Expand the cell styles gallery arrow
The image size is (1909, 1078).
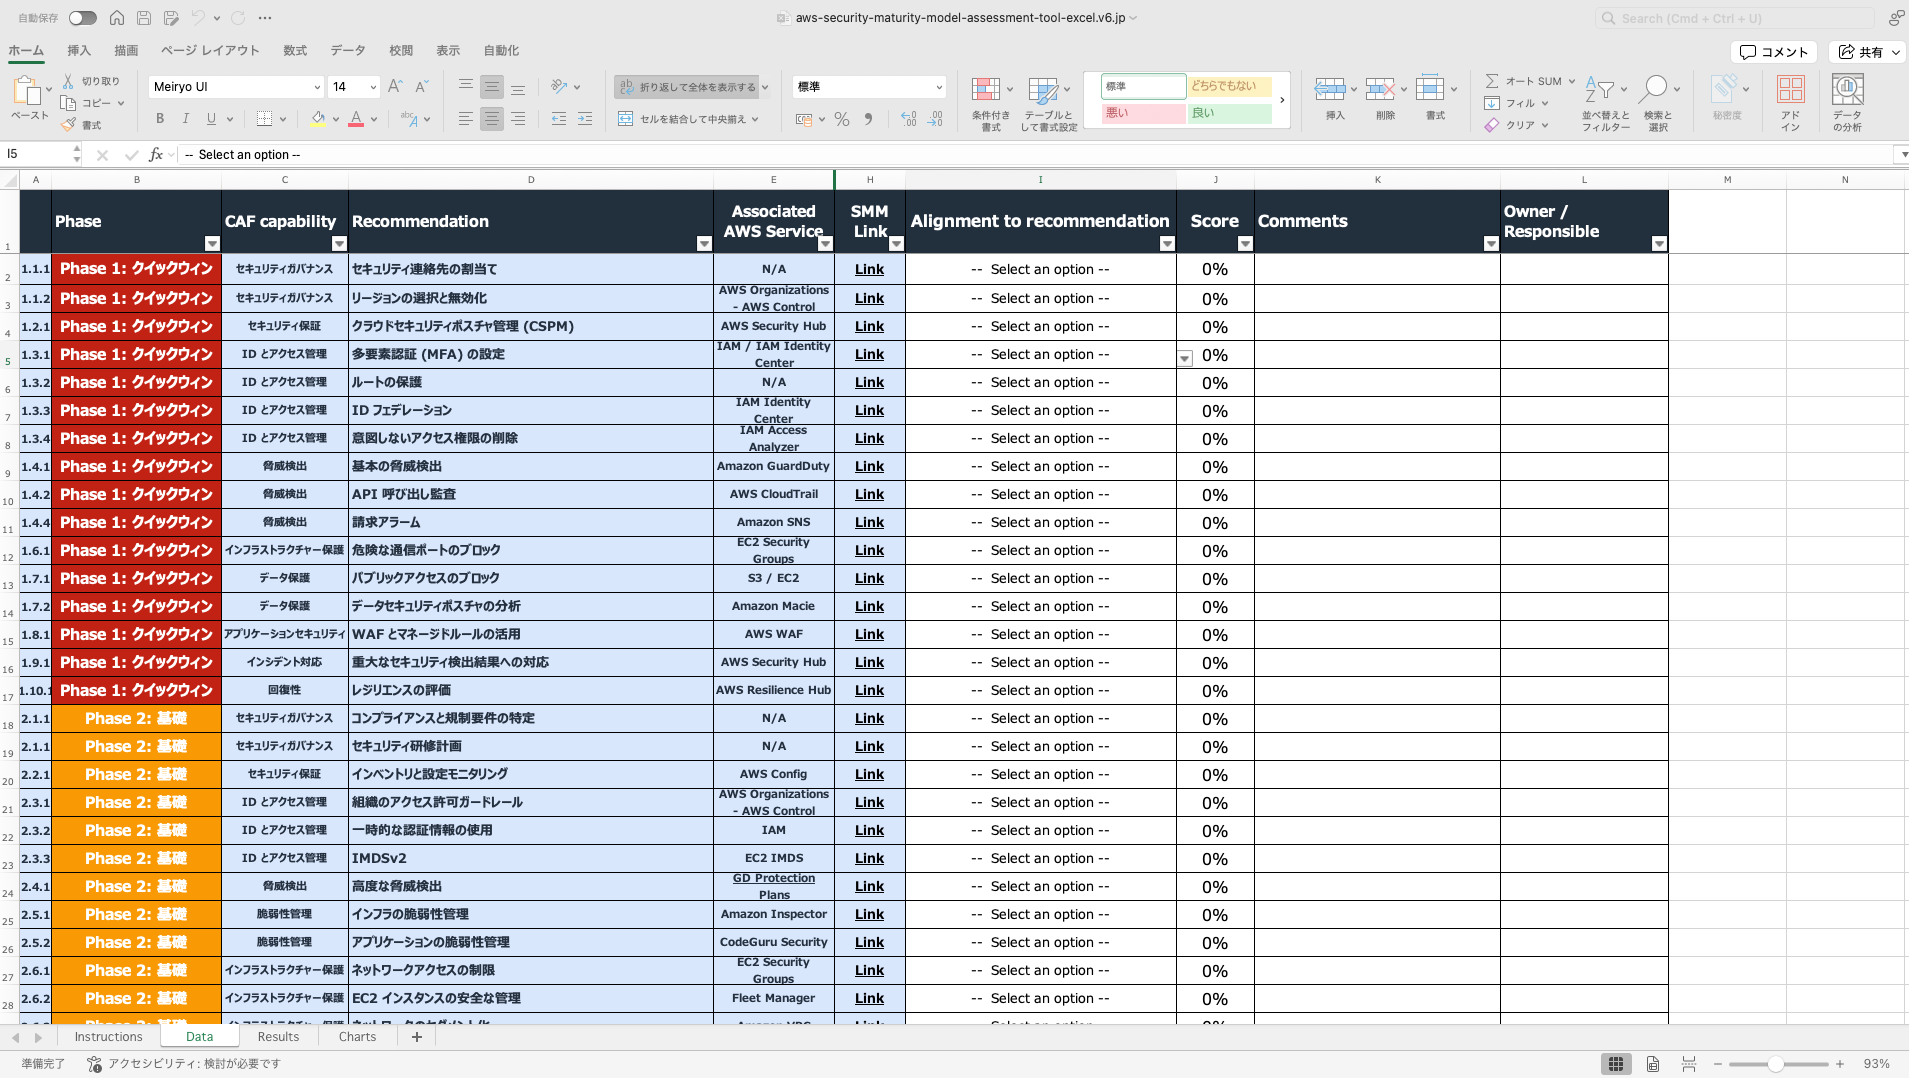pyautogui.click(x=1282, y=100)
